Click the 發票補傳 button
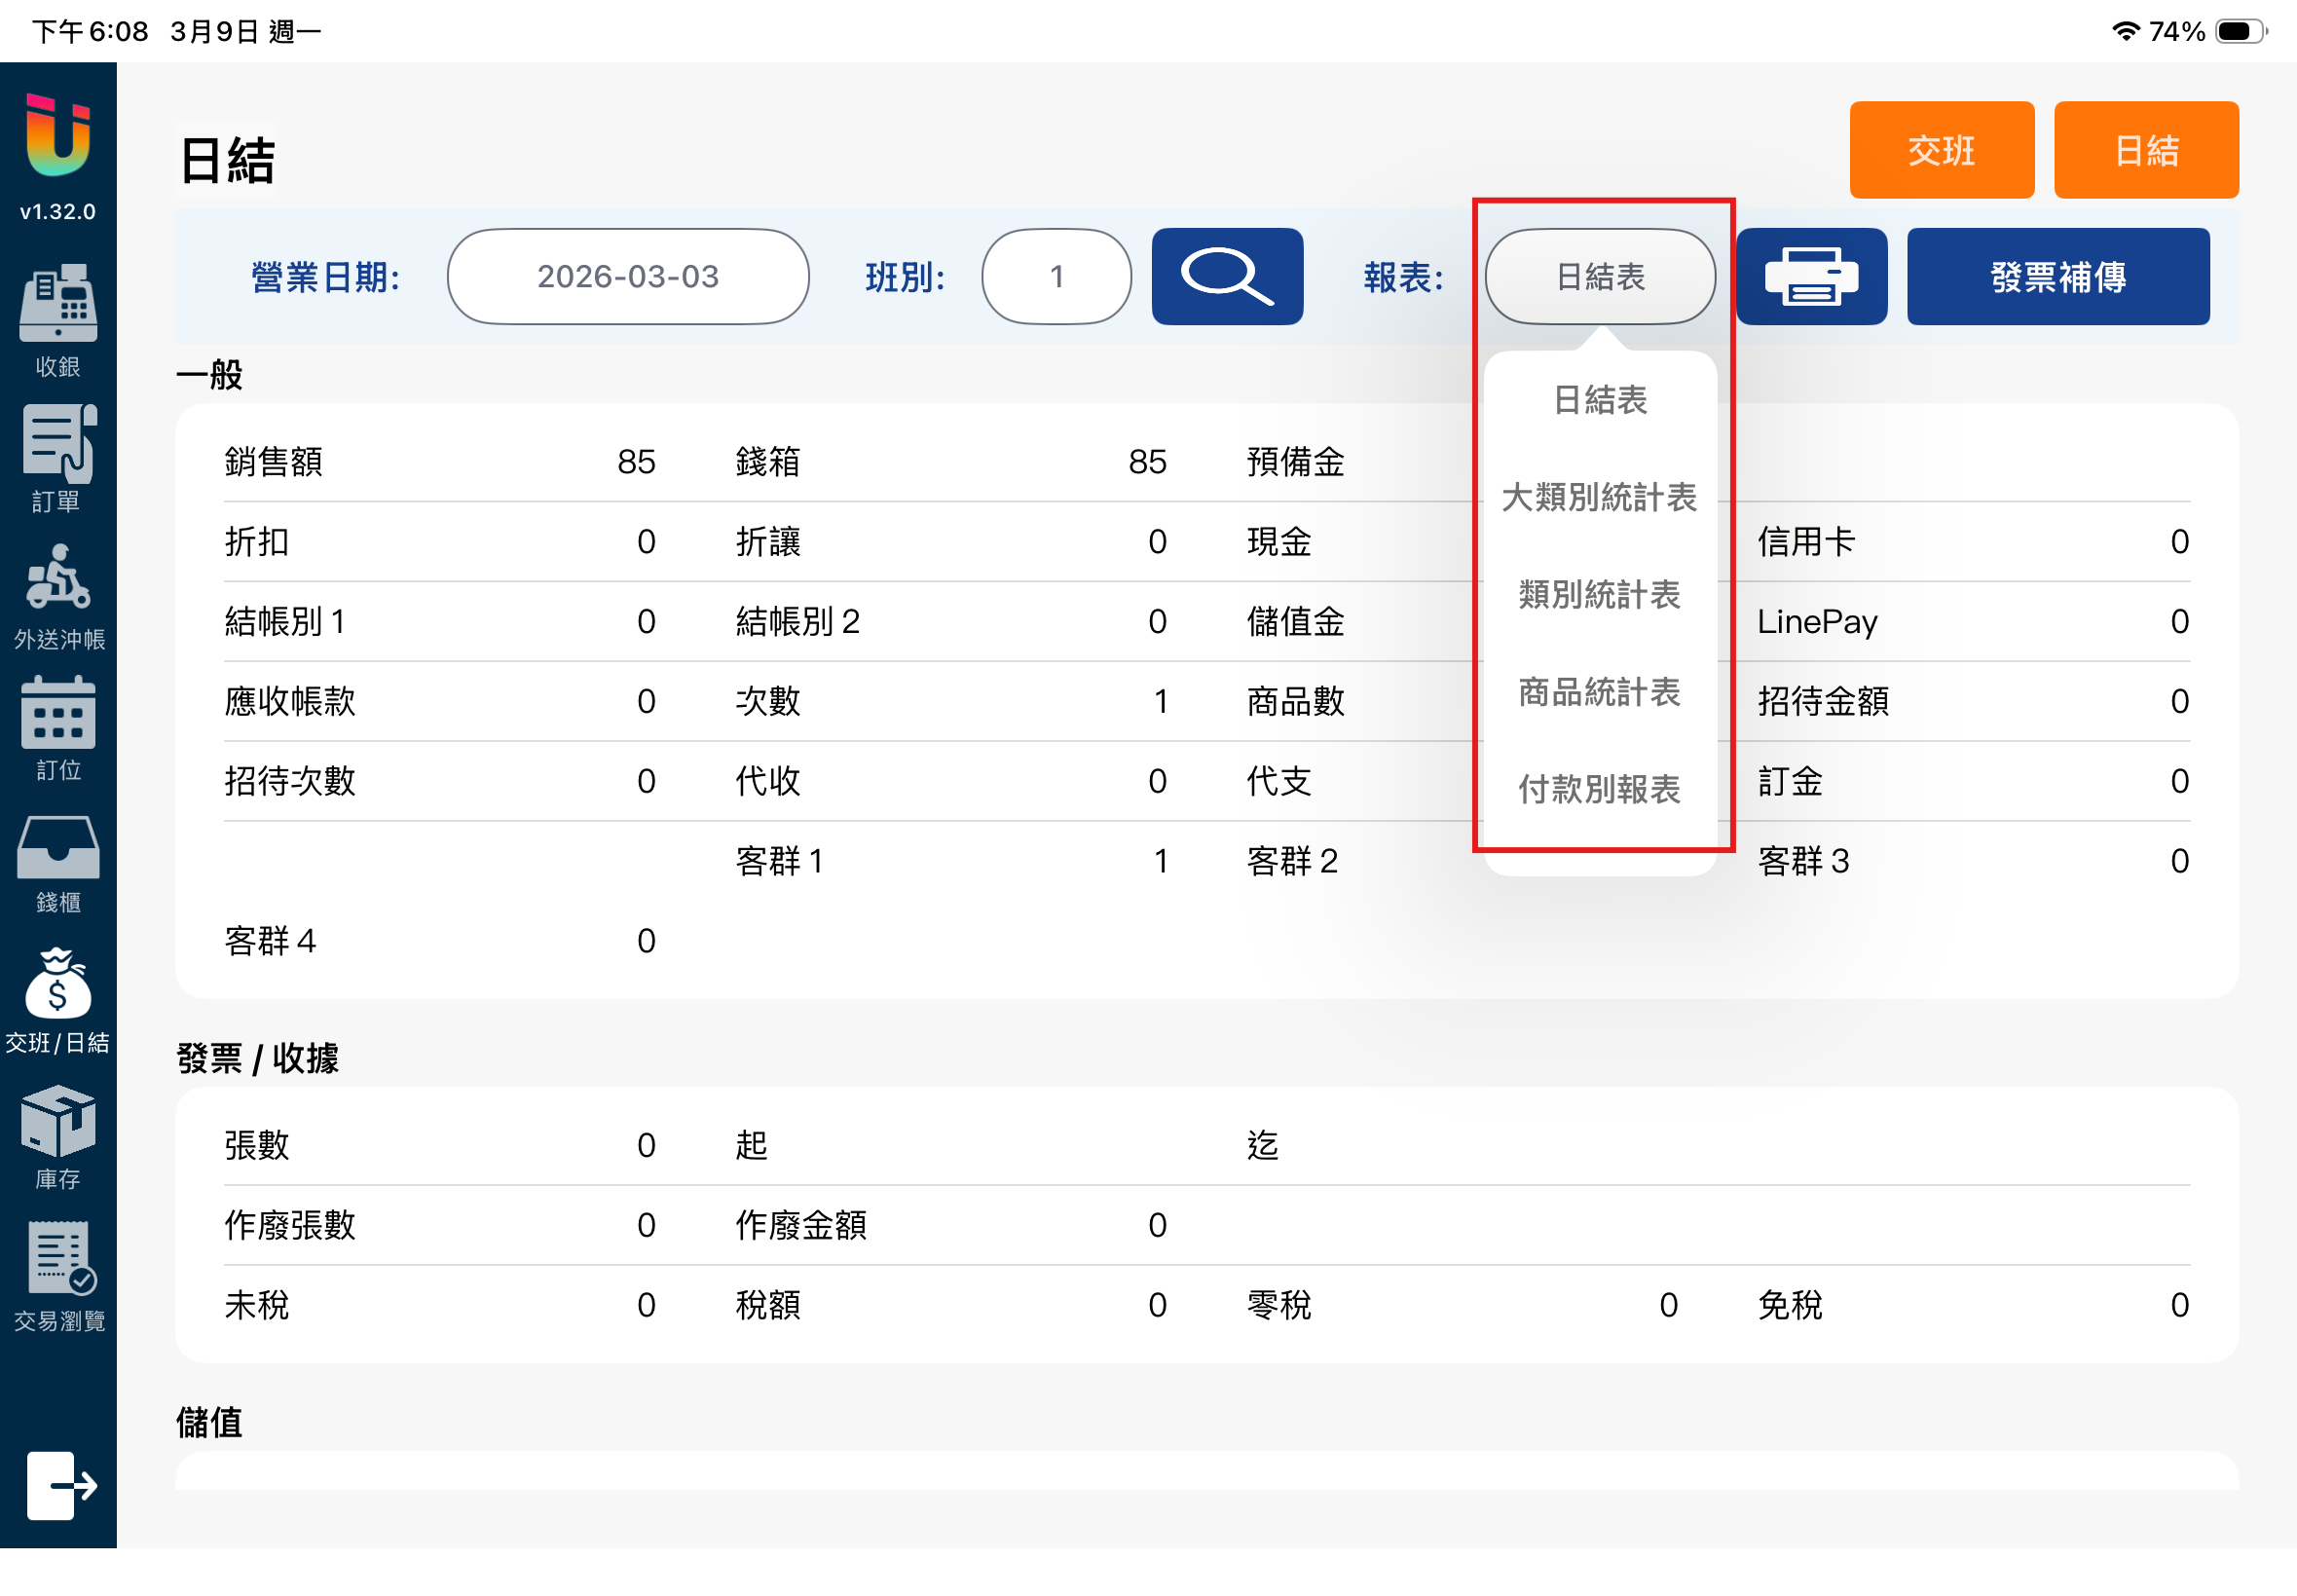 click(2058, 277)
